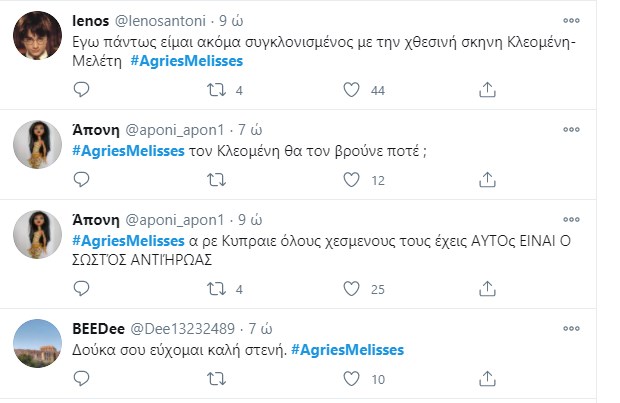Image resolution: width=620 pixels, height=403 pixels.
Task: Retweet Άπονη's tweet about ΑΝΤΙΗΡΩΑΣ
Action: coord(215,290)
